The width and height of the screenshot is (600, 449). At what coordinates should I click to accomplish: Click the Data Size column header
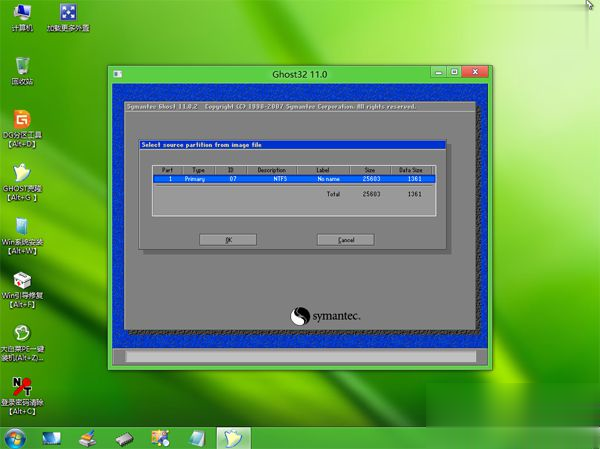point(411,171)
